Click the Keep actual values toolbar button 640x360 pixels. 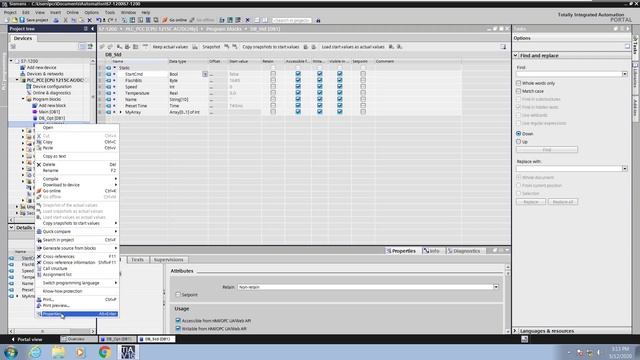tap(170, 47)
